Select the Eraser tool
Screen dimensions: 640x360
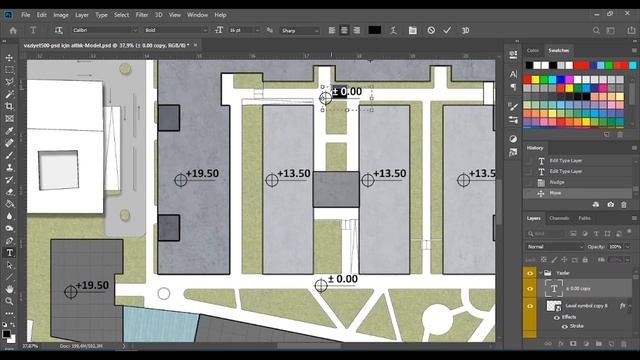point(9,192)
